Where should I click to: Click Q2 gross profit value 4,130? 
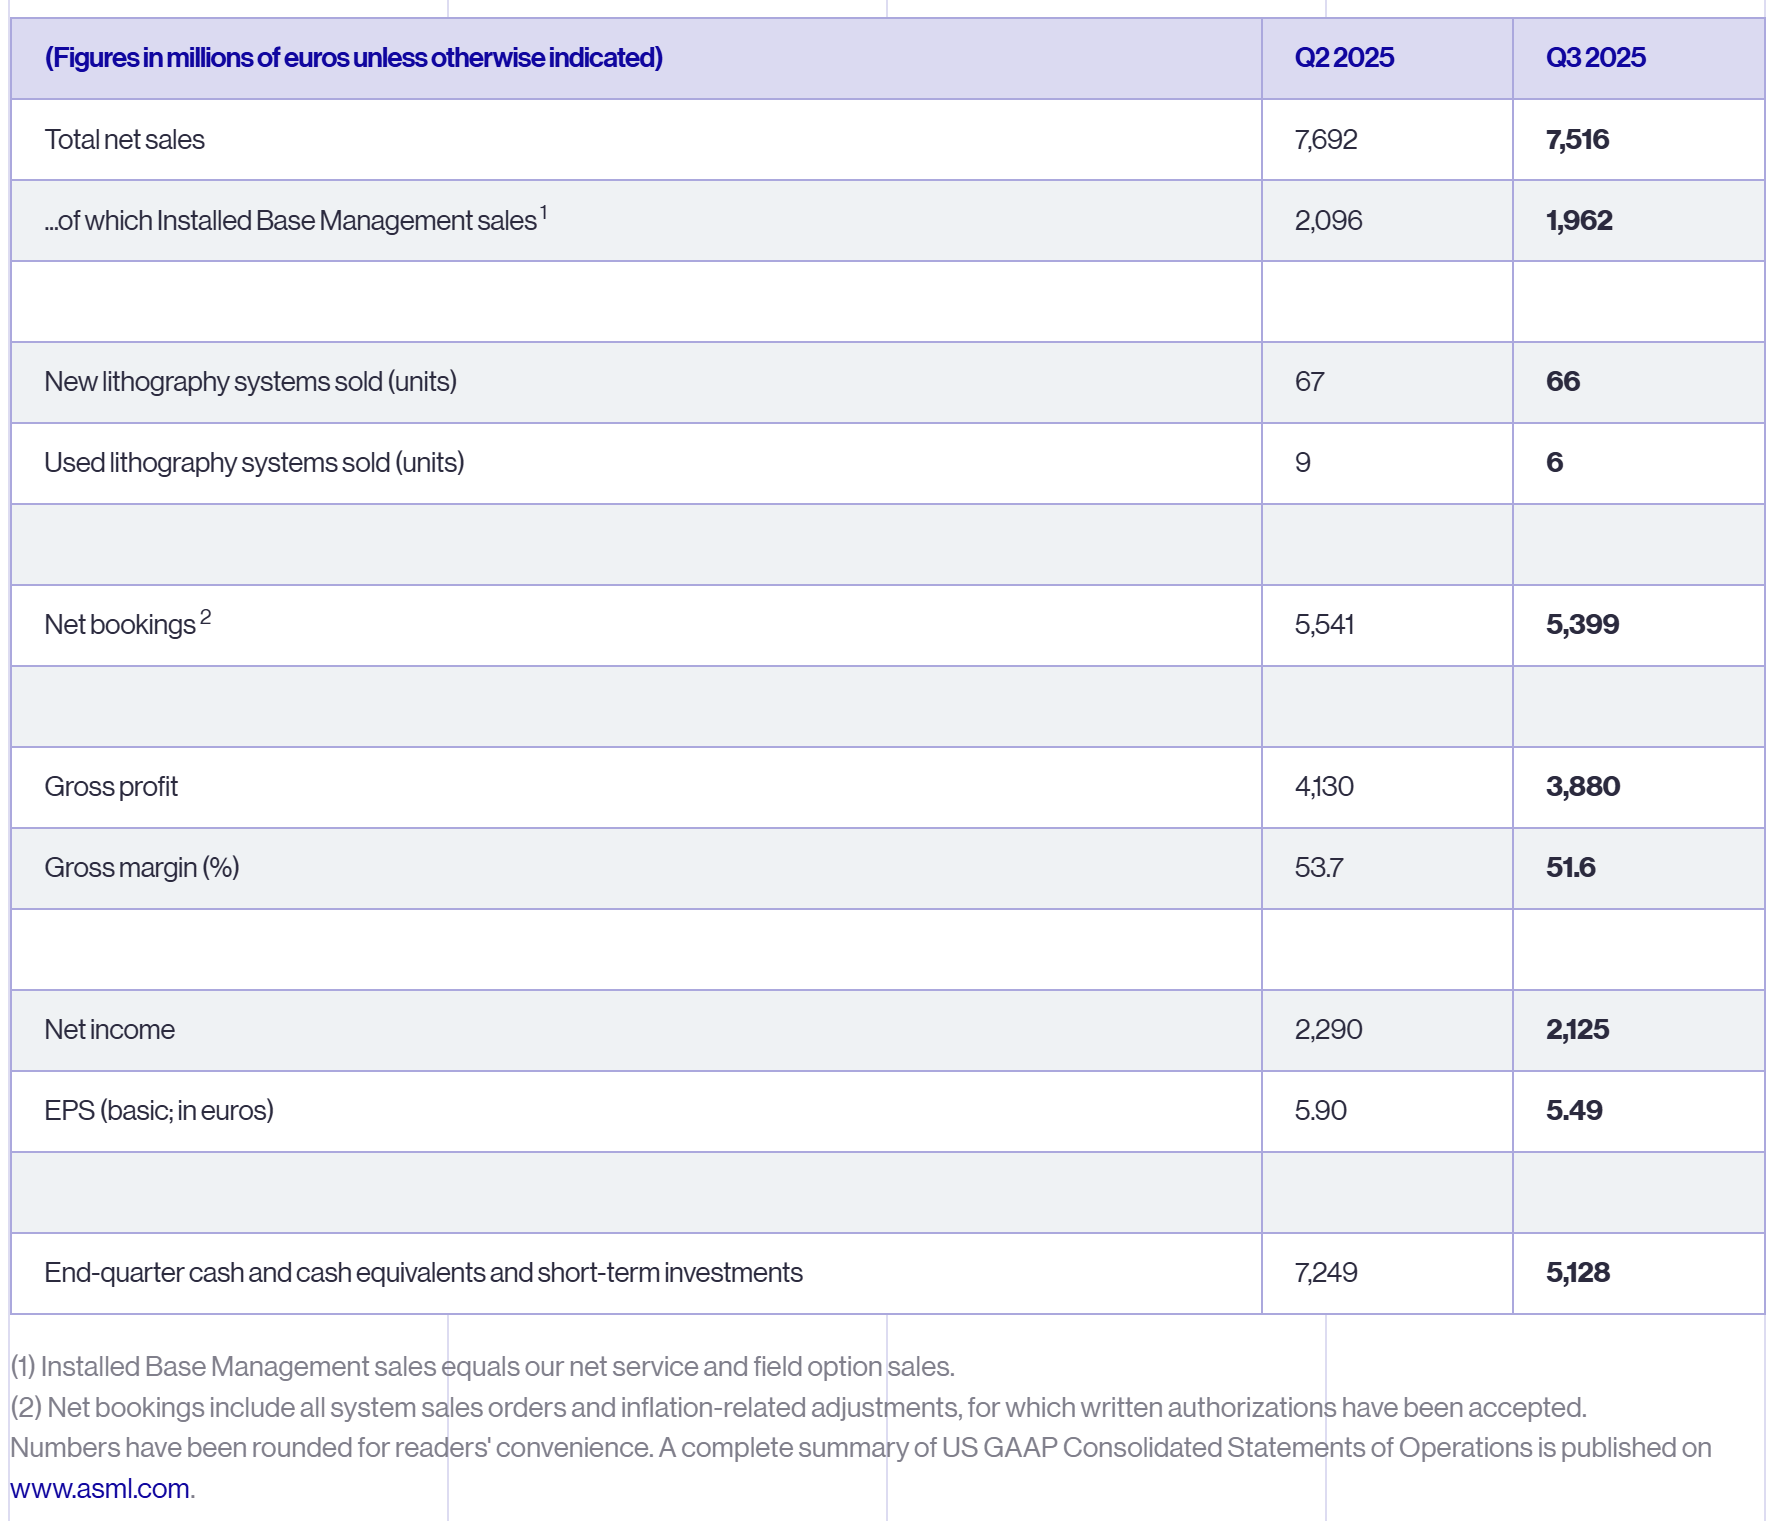click(x=1324, y=787)
